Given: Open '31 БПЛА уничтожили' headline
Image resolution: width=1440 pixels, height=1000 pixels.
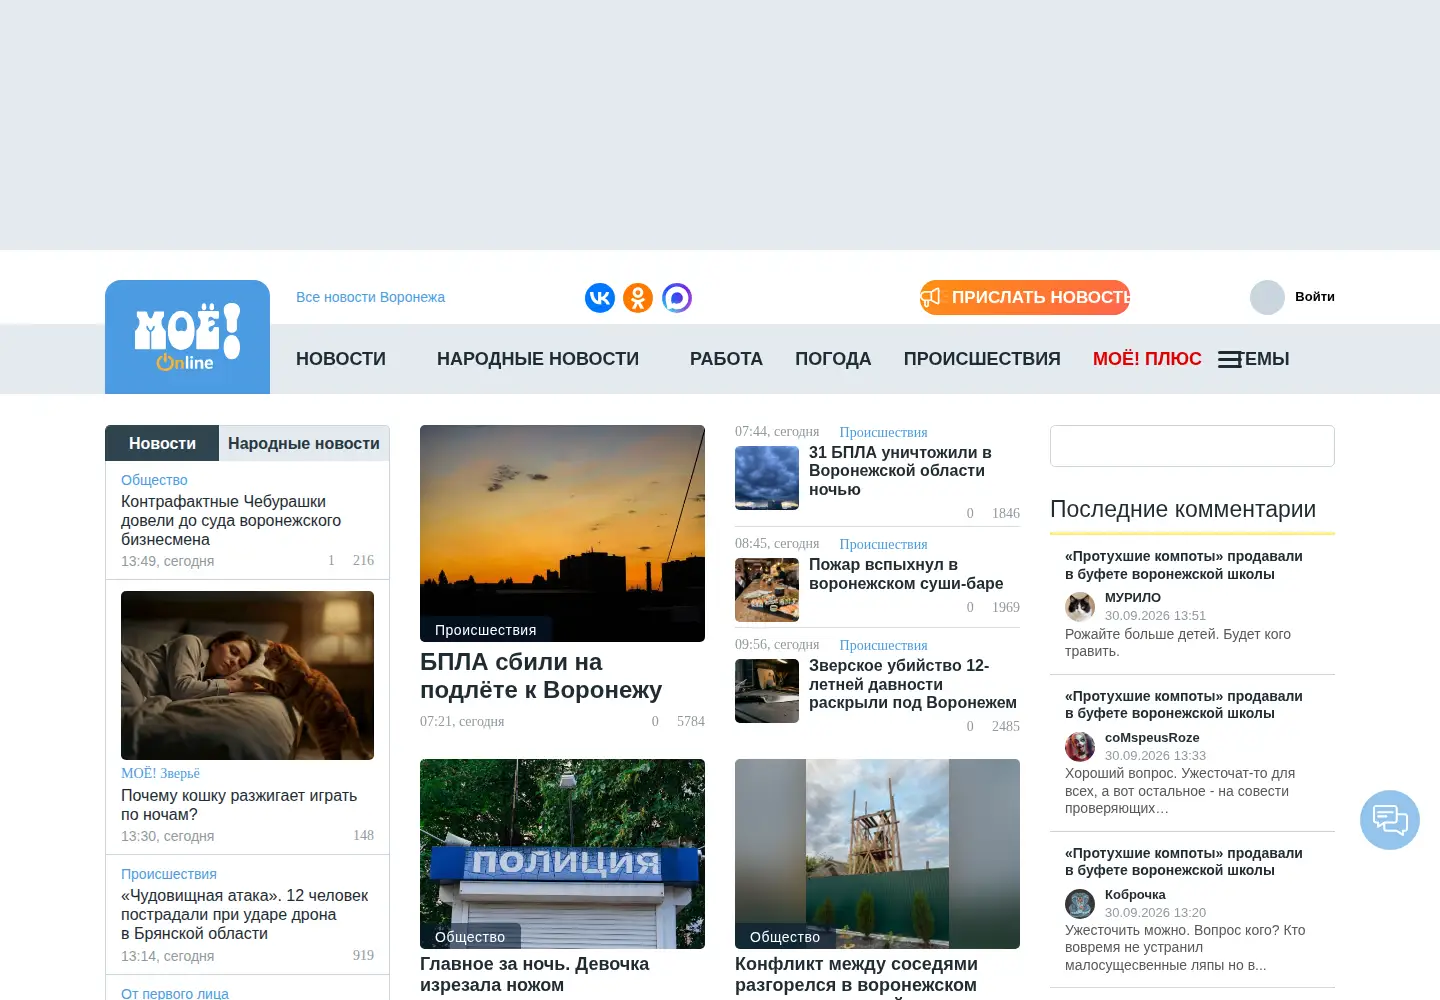Looking at the screenshot, I should point(900,471).
